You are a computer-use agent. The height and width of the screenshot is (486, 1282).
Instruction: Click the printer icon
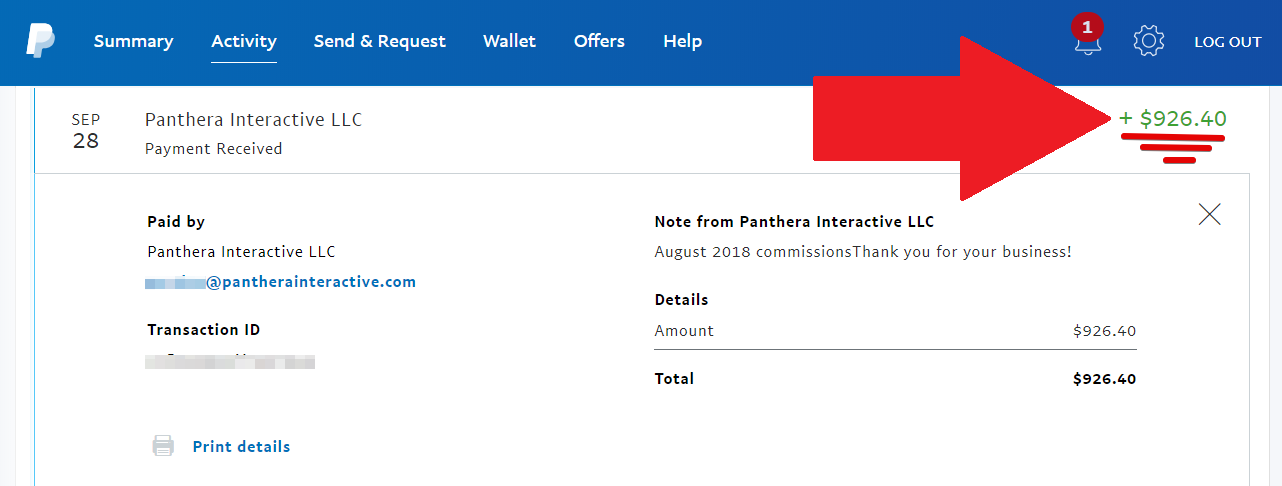pyautogui.click(x=162, y=446)
